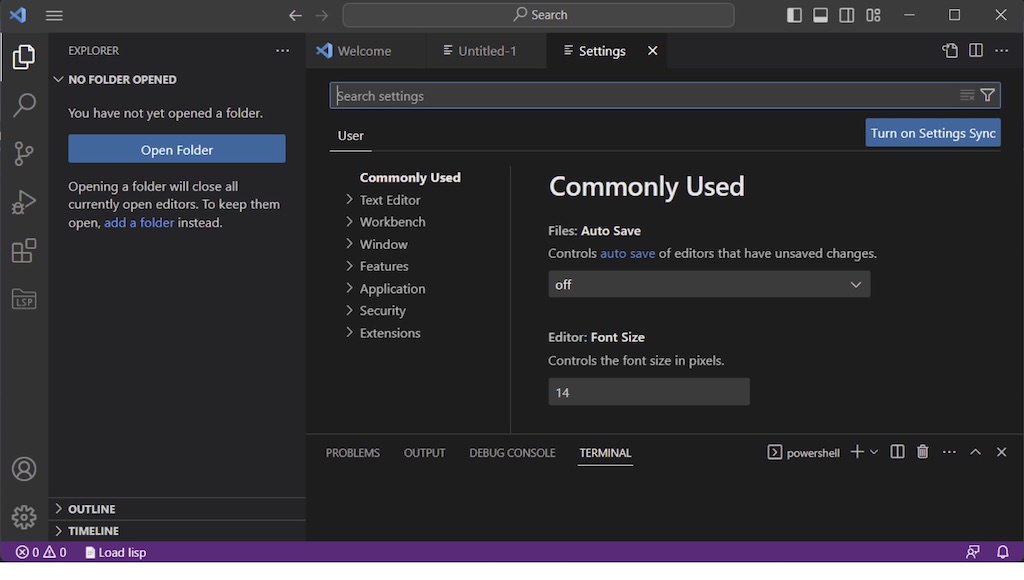Expand the Window settings group
1024x580 pixels.
tap(383, 244)
